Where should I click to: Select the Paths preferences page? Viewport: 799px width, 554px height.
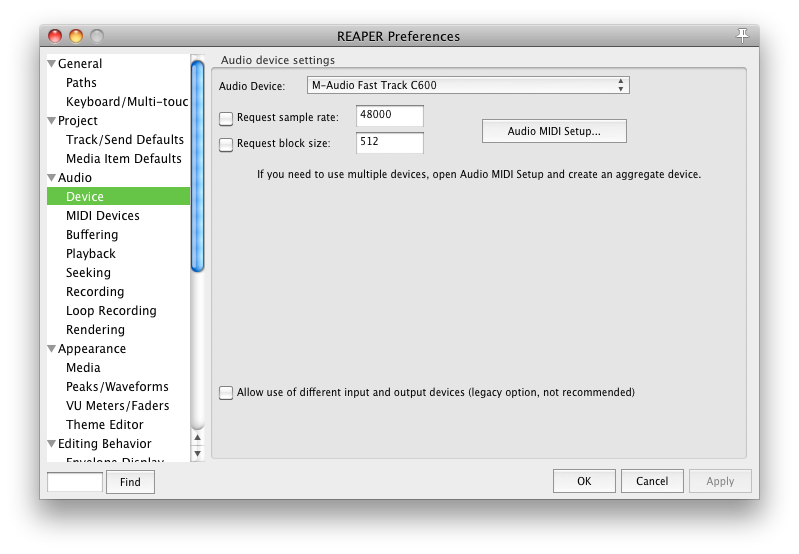tap(81, 83)
